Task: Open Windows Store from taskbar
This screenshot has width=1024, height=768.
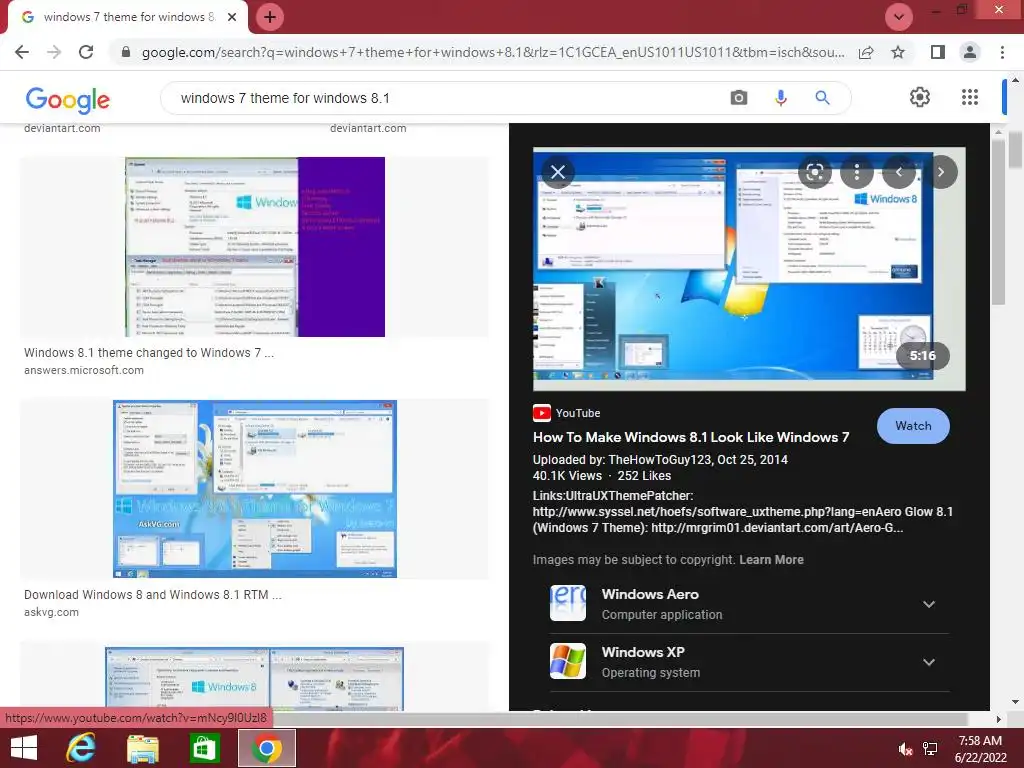Action: click(x=204, y=748)
